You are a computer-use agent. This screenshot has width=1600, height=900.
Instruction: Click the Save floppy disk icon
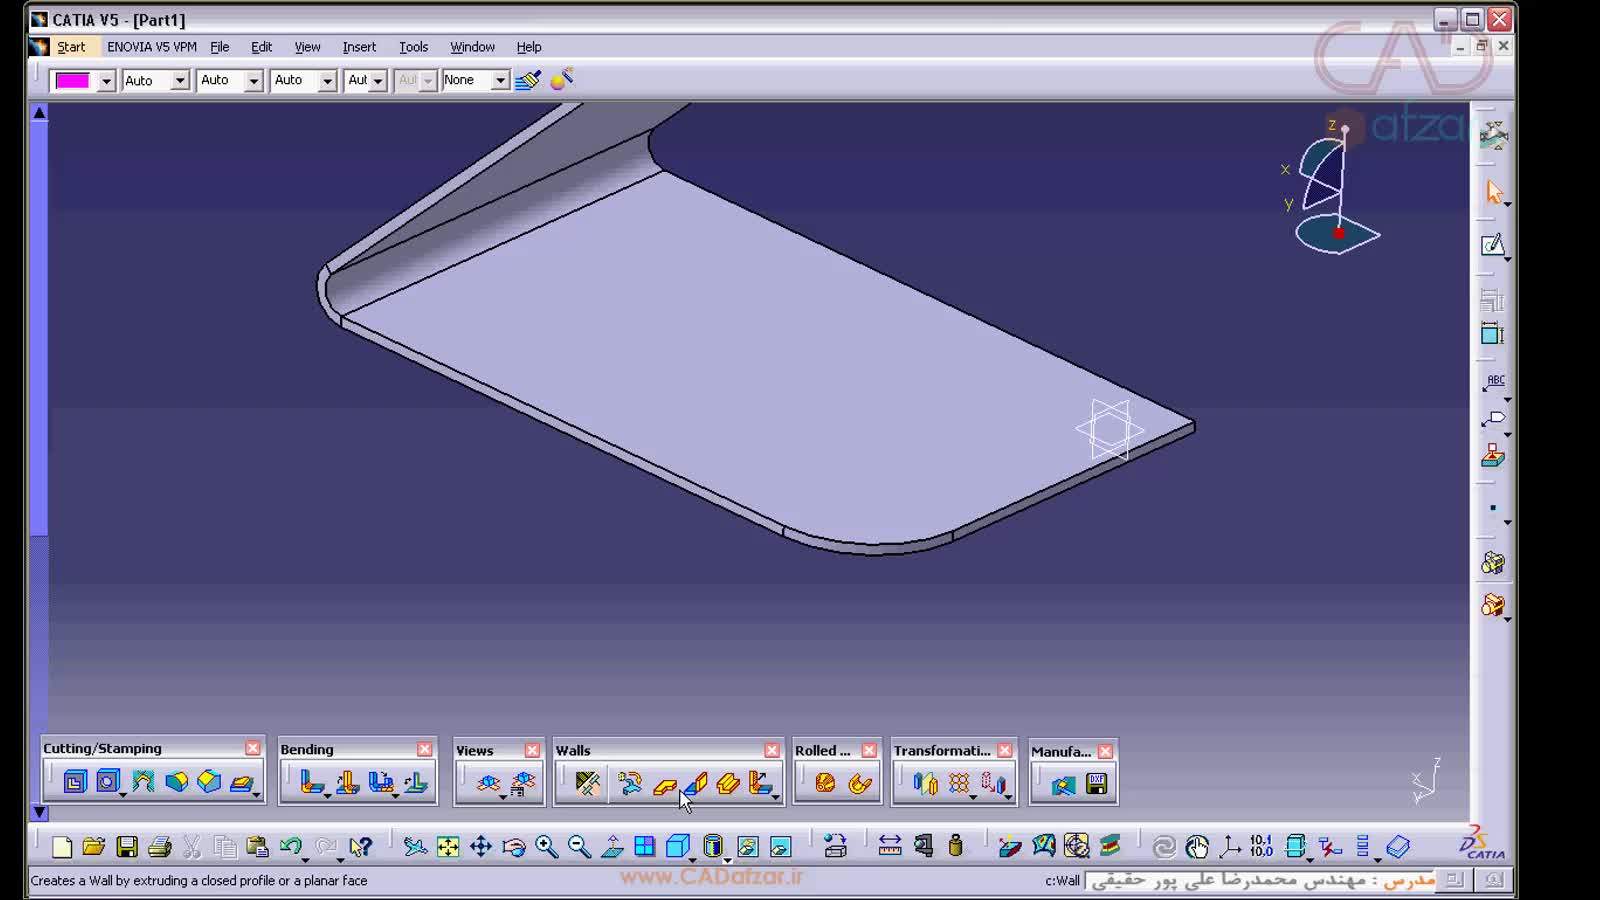pos(127,847)
